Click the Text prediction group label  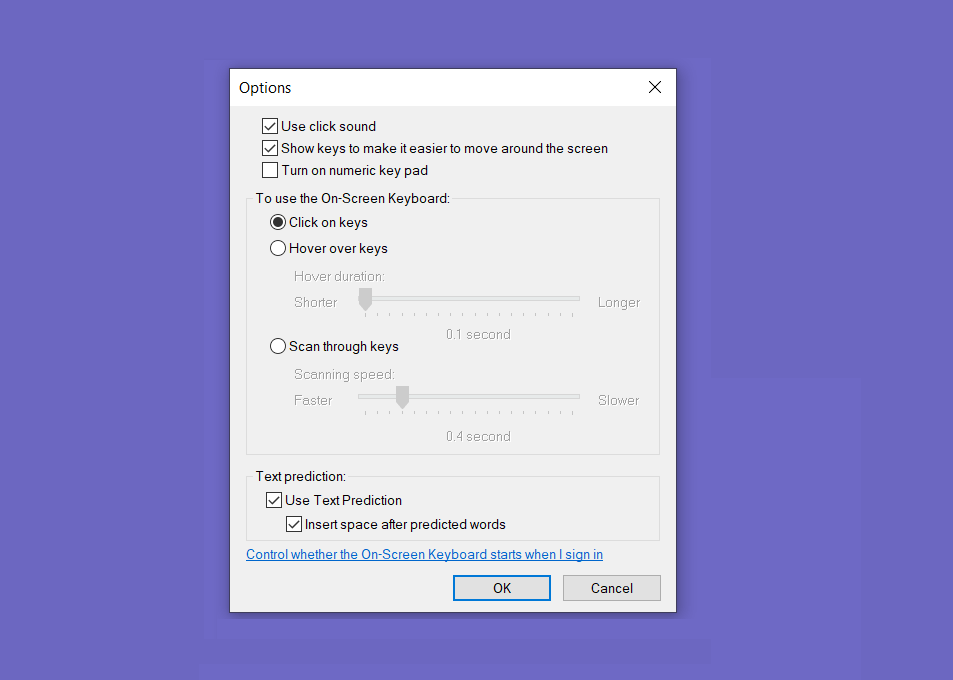pos(300,476)
